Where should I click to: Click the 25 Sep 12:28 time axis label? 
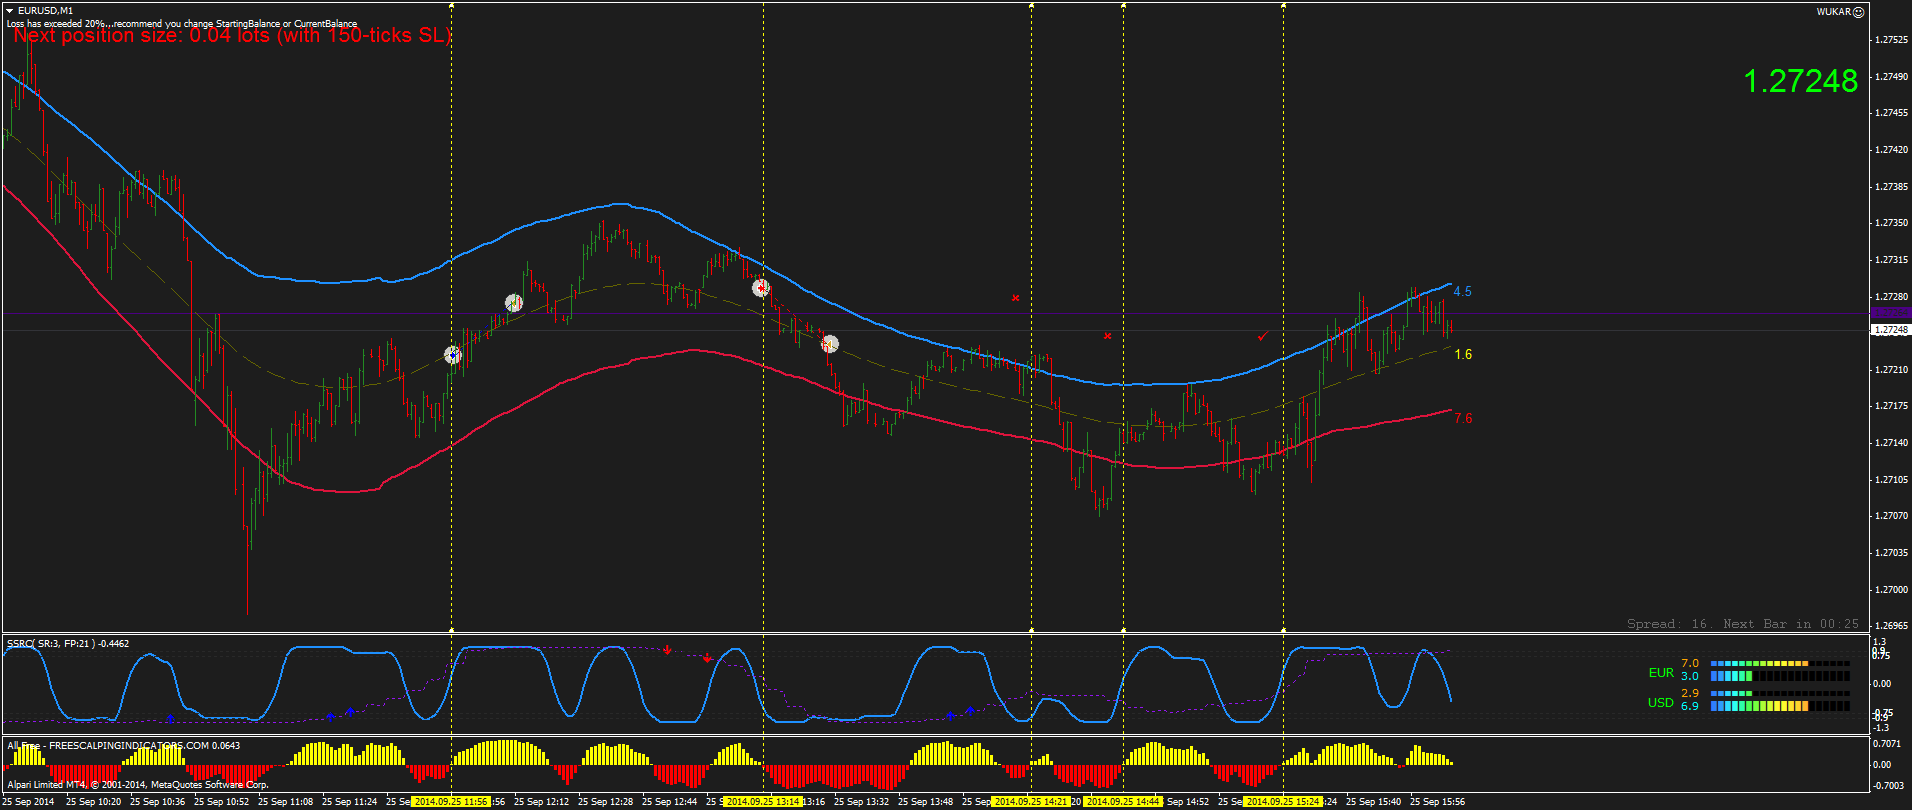pyautogui.click(x=605, y=802)
